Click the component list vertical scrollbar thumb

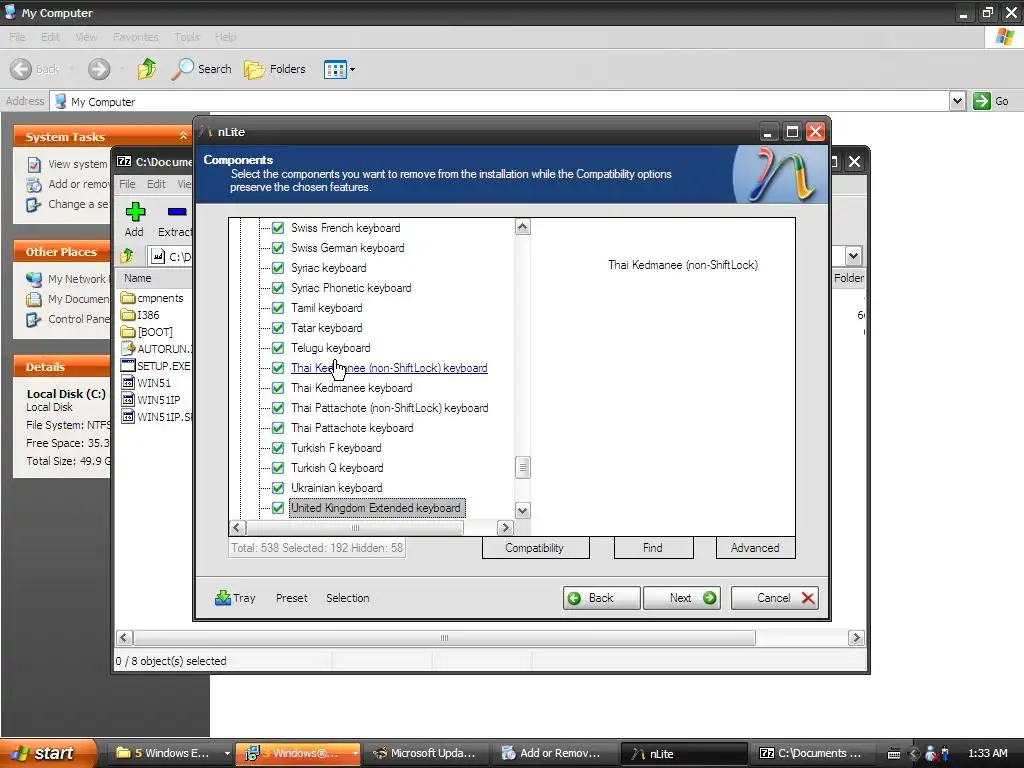(522, 467)
